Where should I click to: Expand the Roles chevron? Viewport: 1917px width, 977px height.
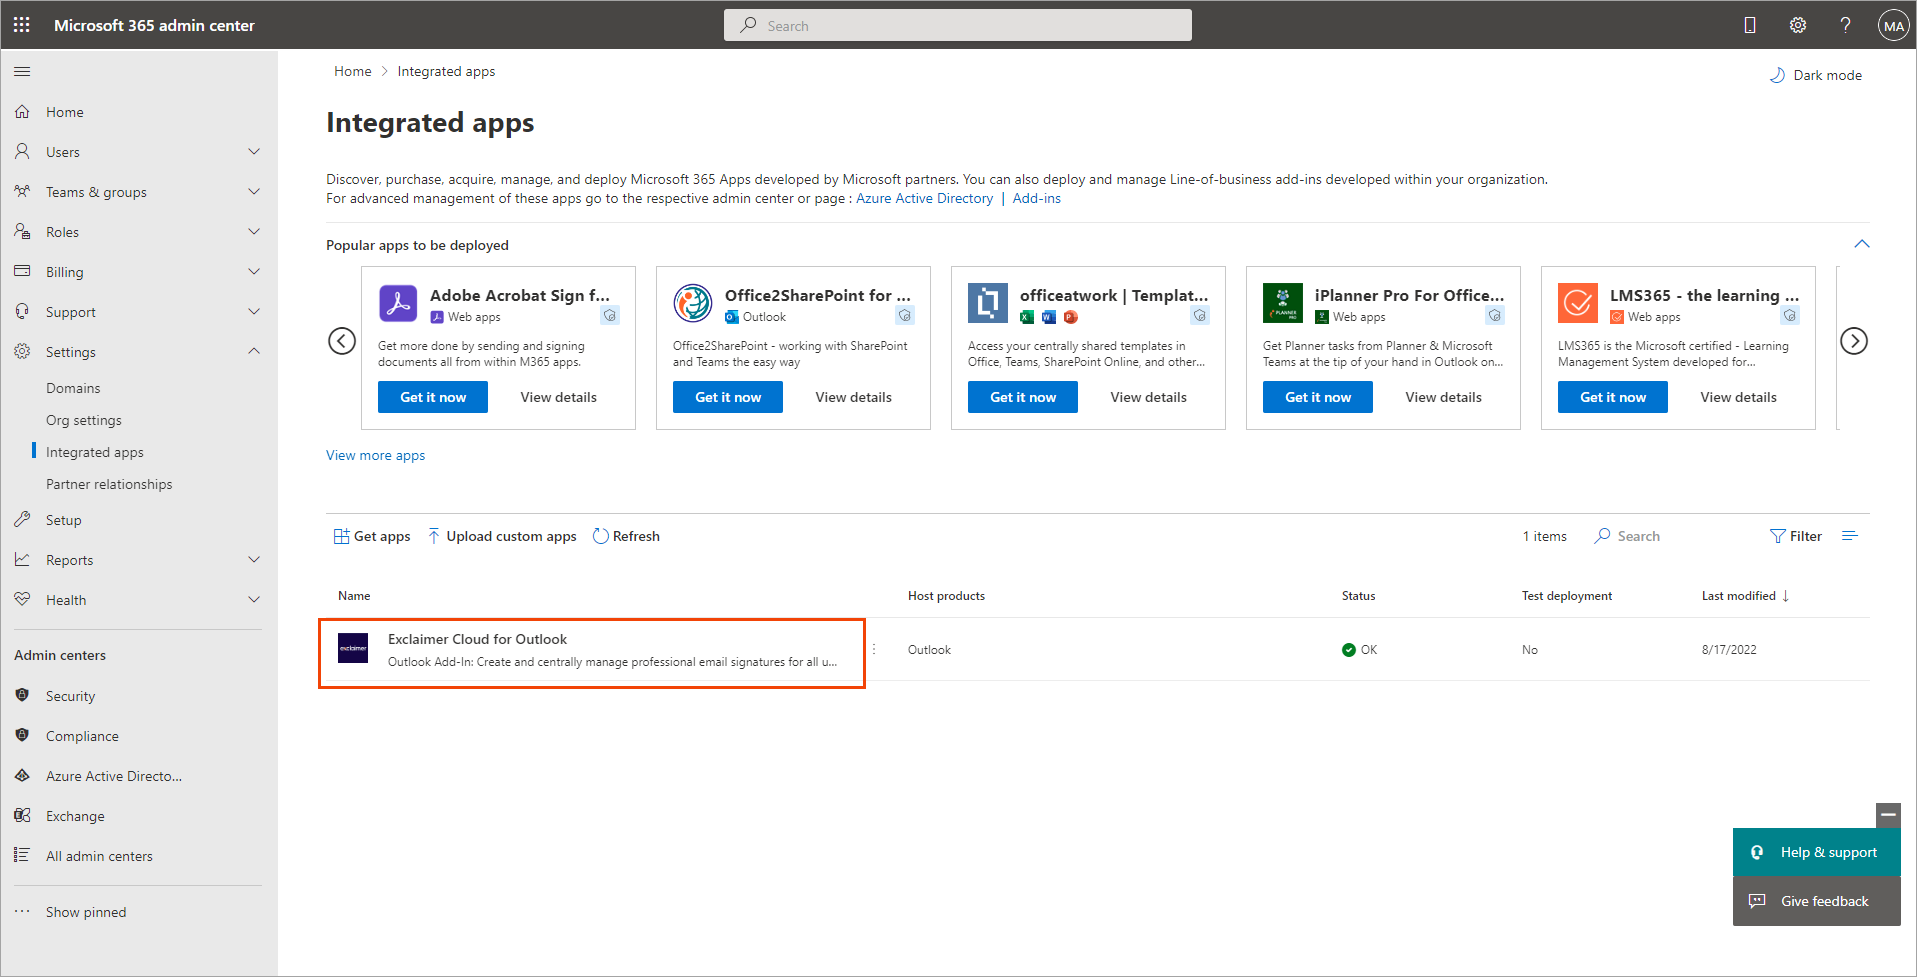click(254, 232)
